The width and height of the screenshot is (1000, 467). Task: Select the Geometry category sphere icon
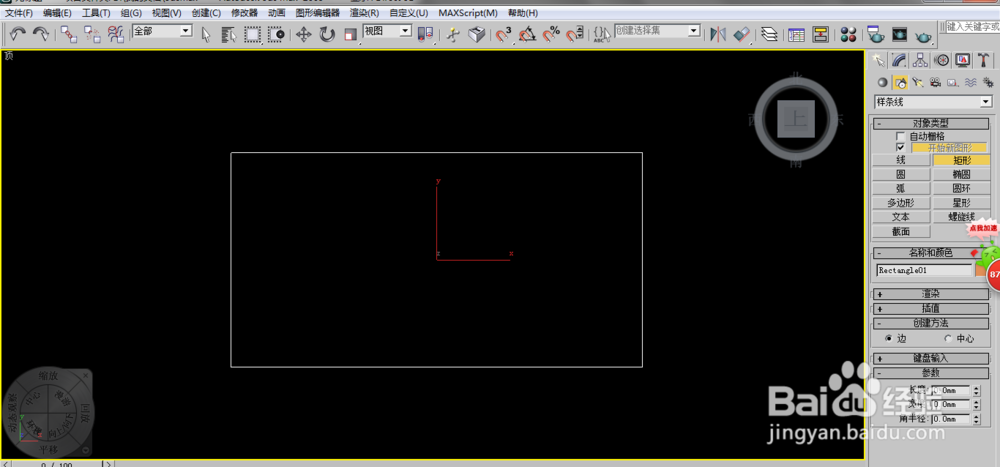(882, 82)
